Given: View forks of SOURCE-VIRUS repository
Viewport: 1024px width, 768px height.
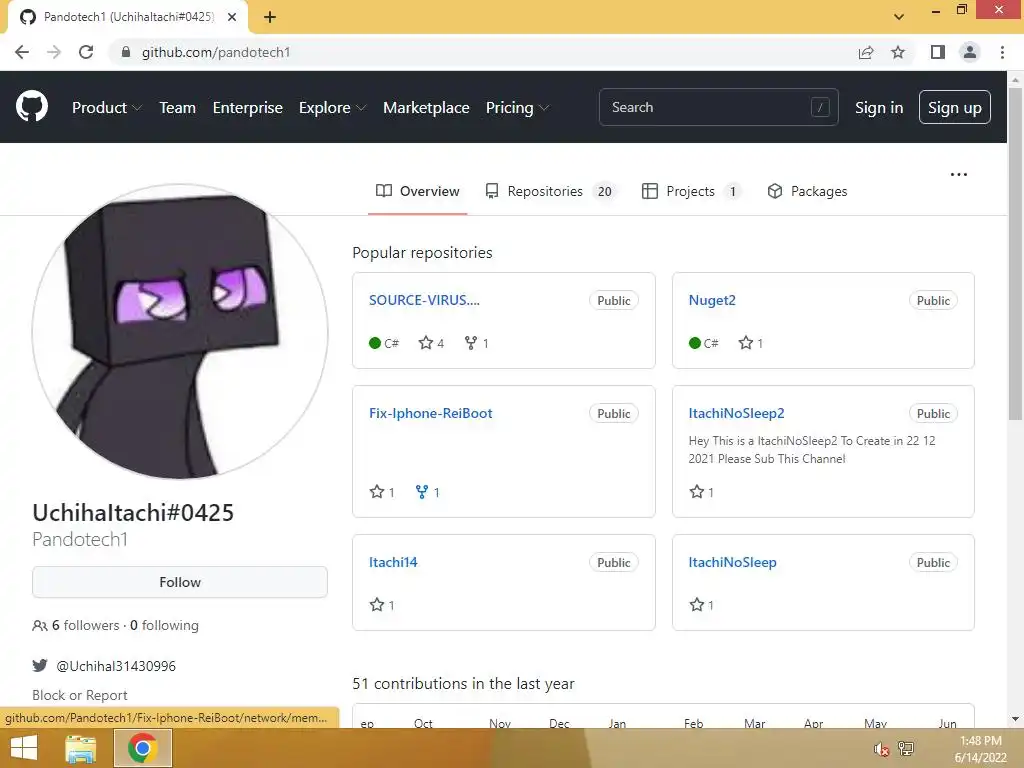Looking at the screenshot, I should (476, 343).
